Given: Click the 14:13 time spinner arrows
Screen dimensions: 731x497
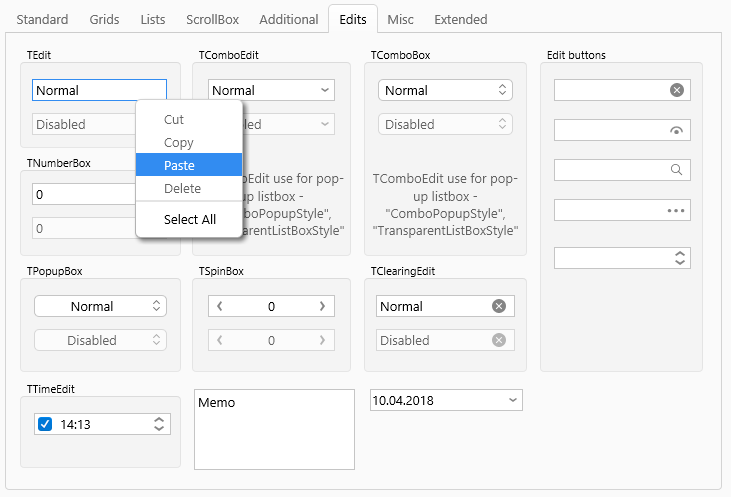Looking at the screenshot, I should pyautogui.click(x=159, y=424).
